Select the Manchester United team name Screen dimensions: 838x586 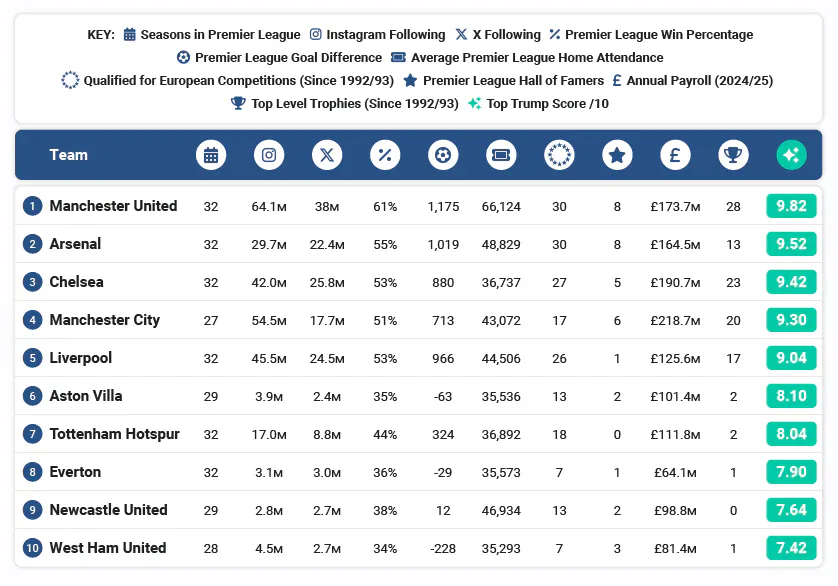[113, 206]
